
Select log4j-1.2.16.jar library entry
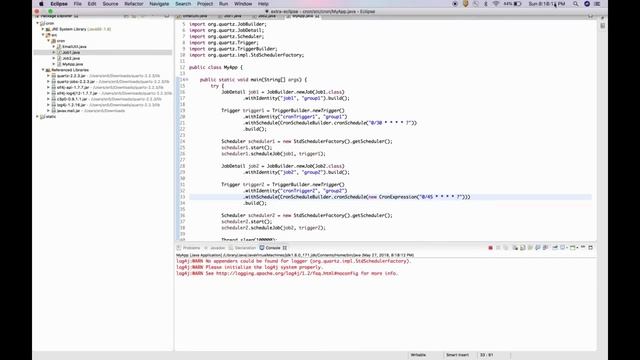(71, 105)
